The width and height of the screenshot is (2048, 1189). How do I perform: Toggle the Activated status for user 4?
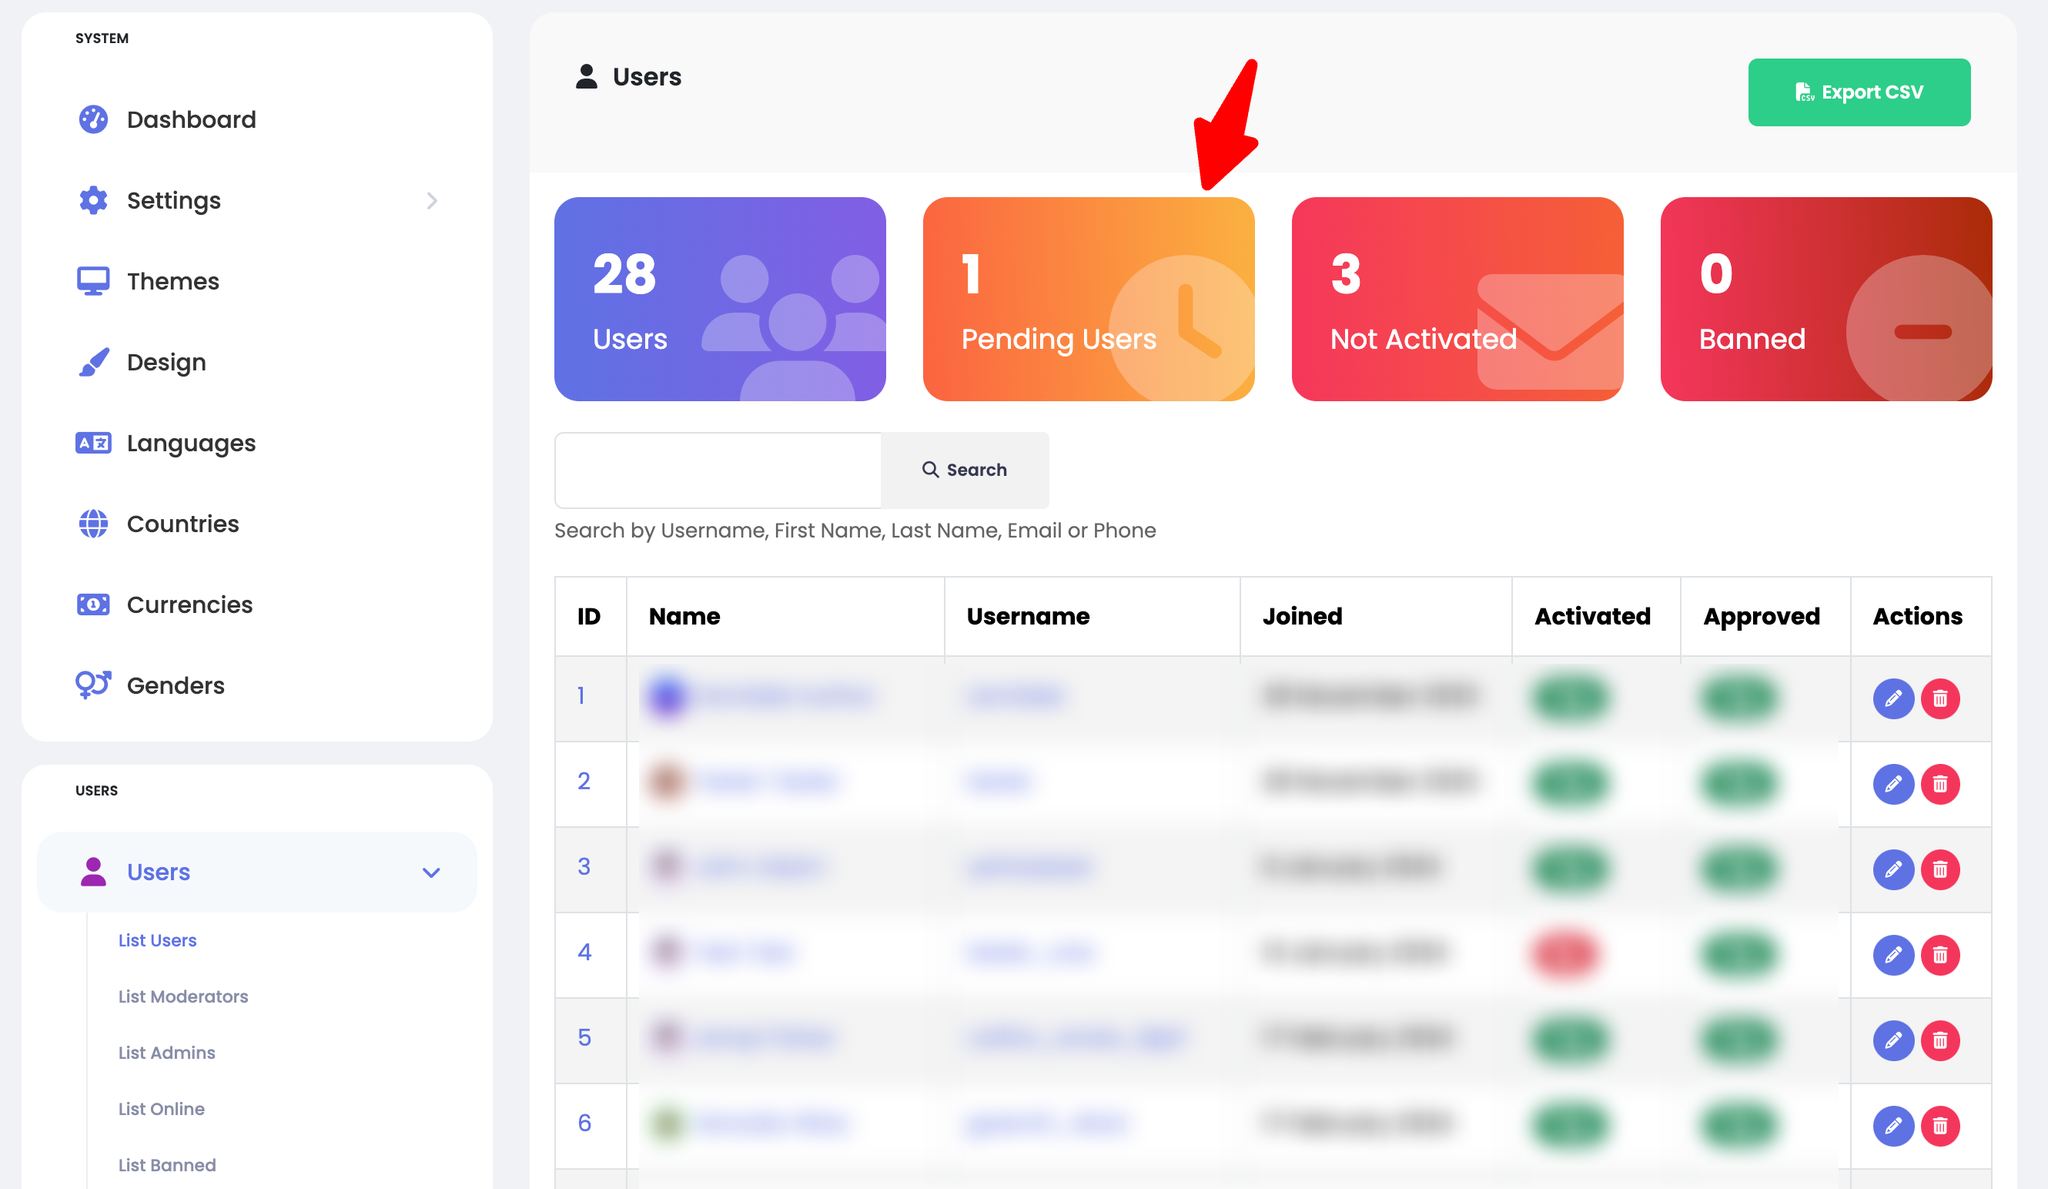point(1567,955)
